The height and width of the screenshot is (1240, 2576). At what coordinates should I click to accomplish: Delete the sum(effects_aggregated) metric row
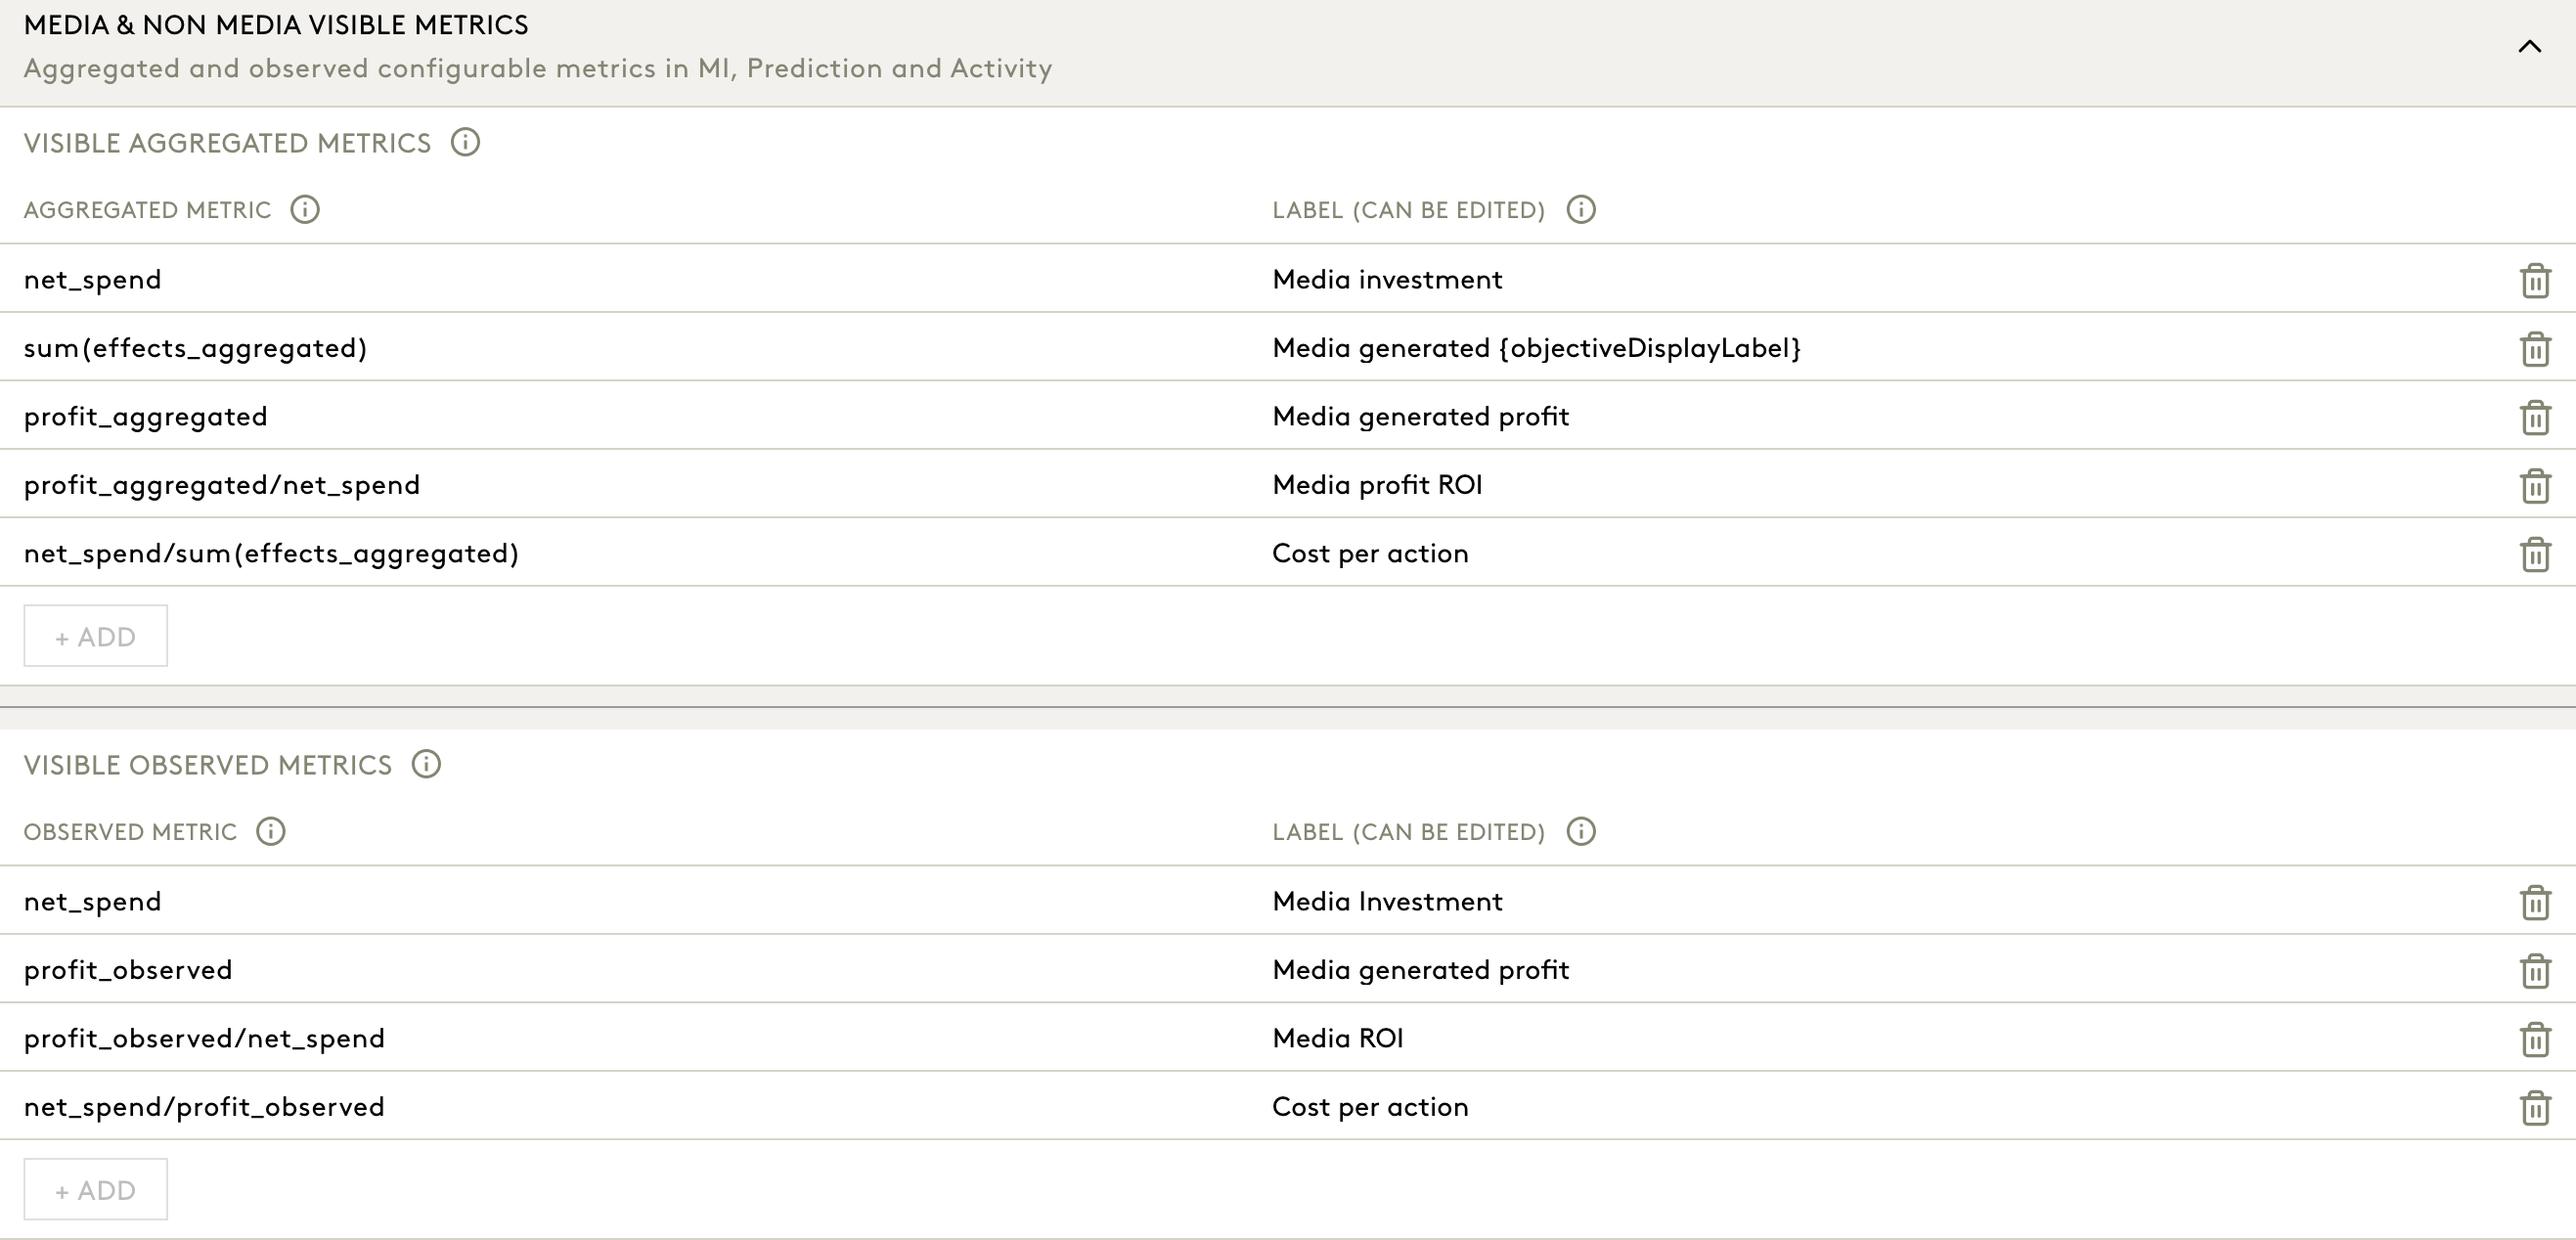2535,349
